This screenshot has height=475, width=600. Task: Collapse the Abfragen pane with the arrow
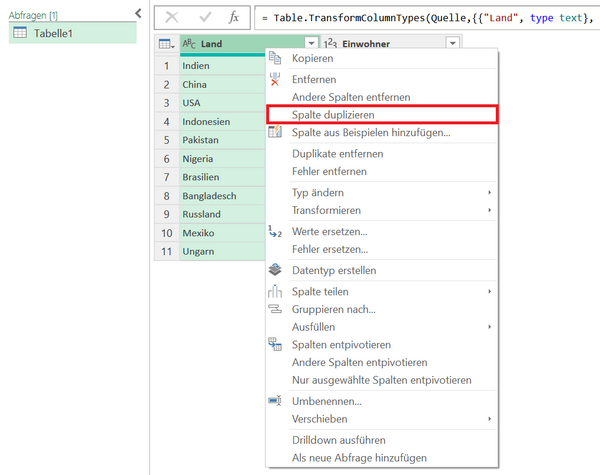tap(137, 13)
